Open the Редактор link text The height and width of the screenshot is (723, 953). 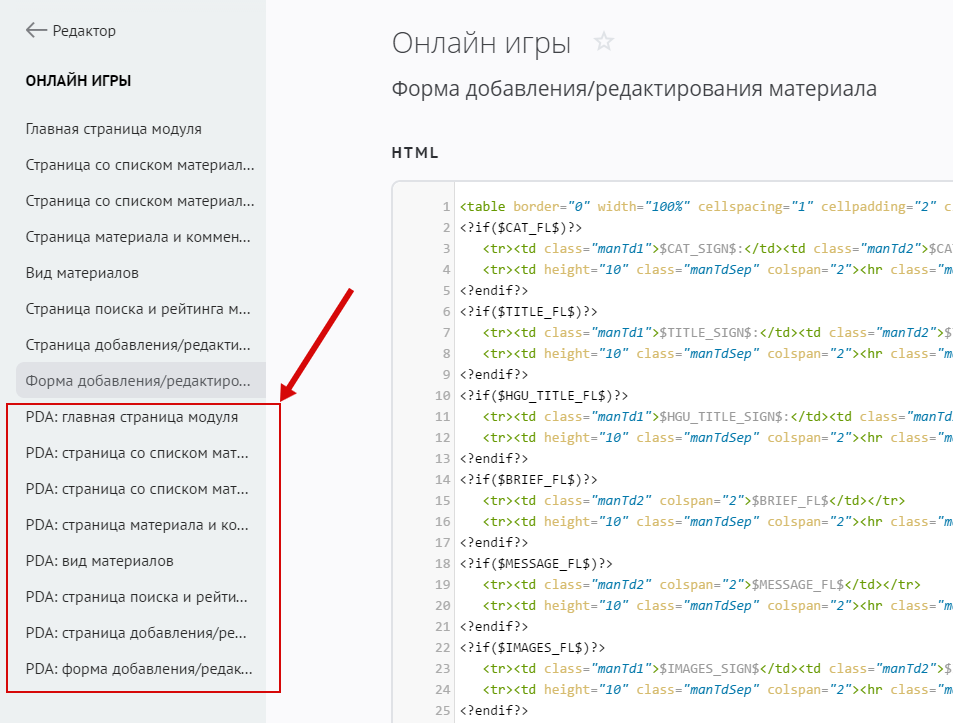click(x=84, y=31)
